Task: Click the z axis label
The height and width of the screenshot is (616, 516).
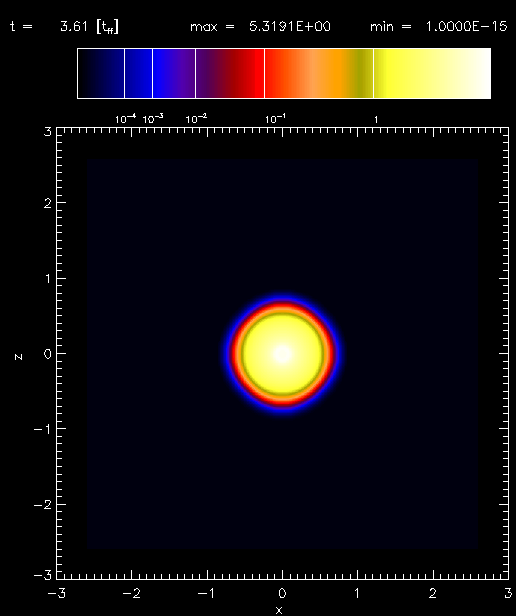Action: [x=18, y=357]
